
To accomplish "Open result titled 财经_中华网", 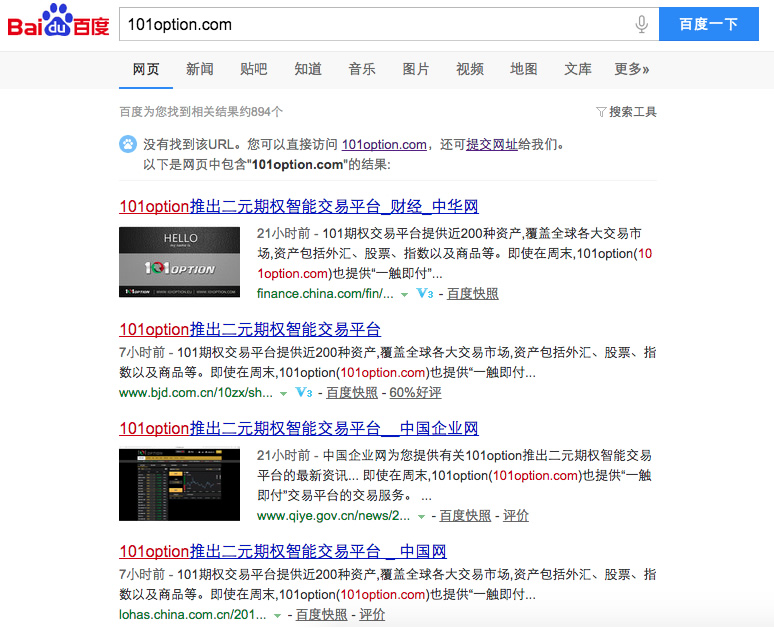I will point(299,206).
